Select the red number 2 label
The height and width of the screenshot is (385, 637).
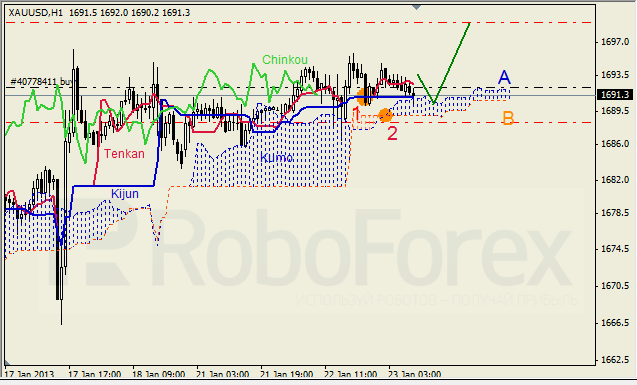392,133
